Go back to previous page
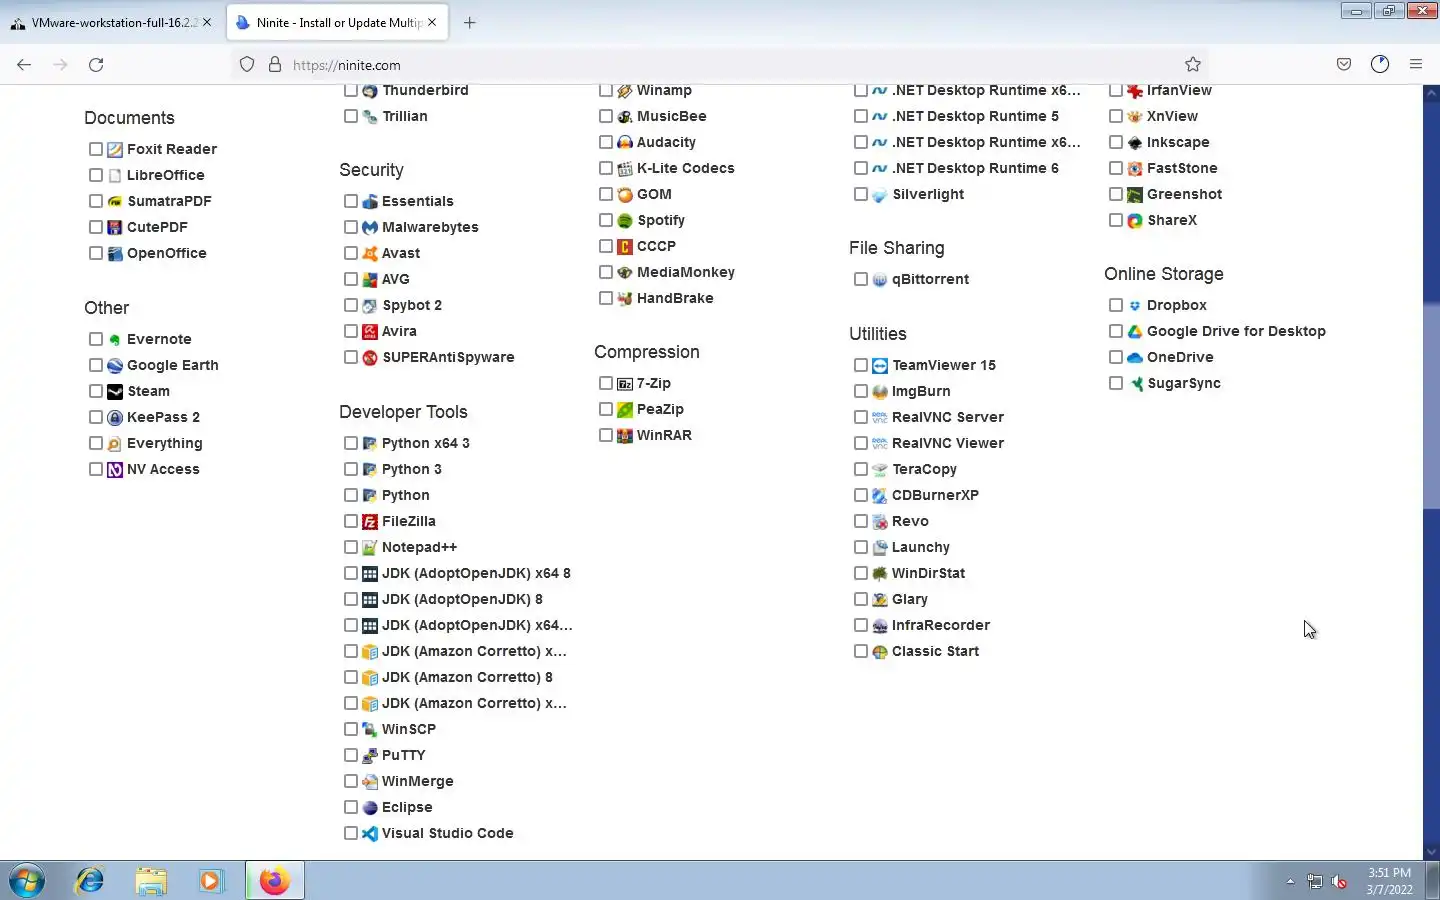The image size is (1440, 900). tap(24, 64)
